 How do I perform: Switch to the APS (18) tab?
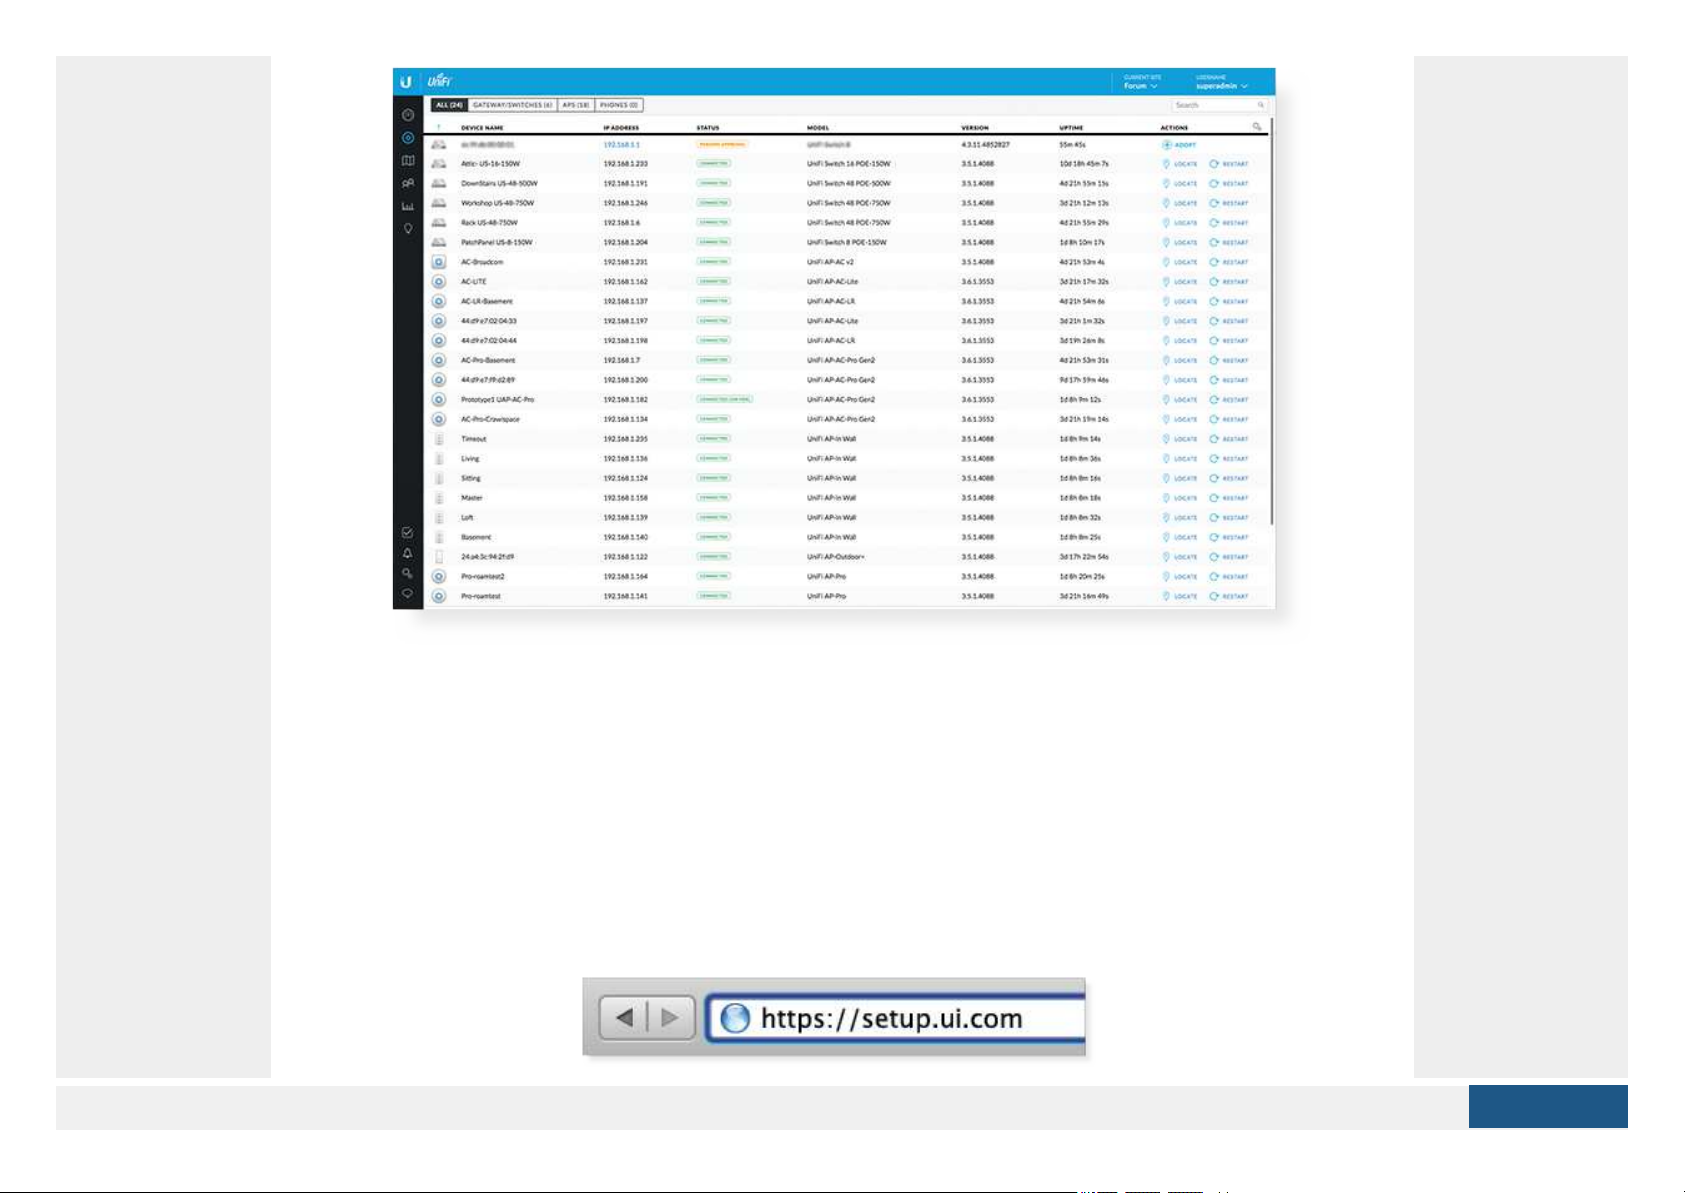coord(576,105)
